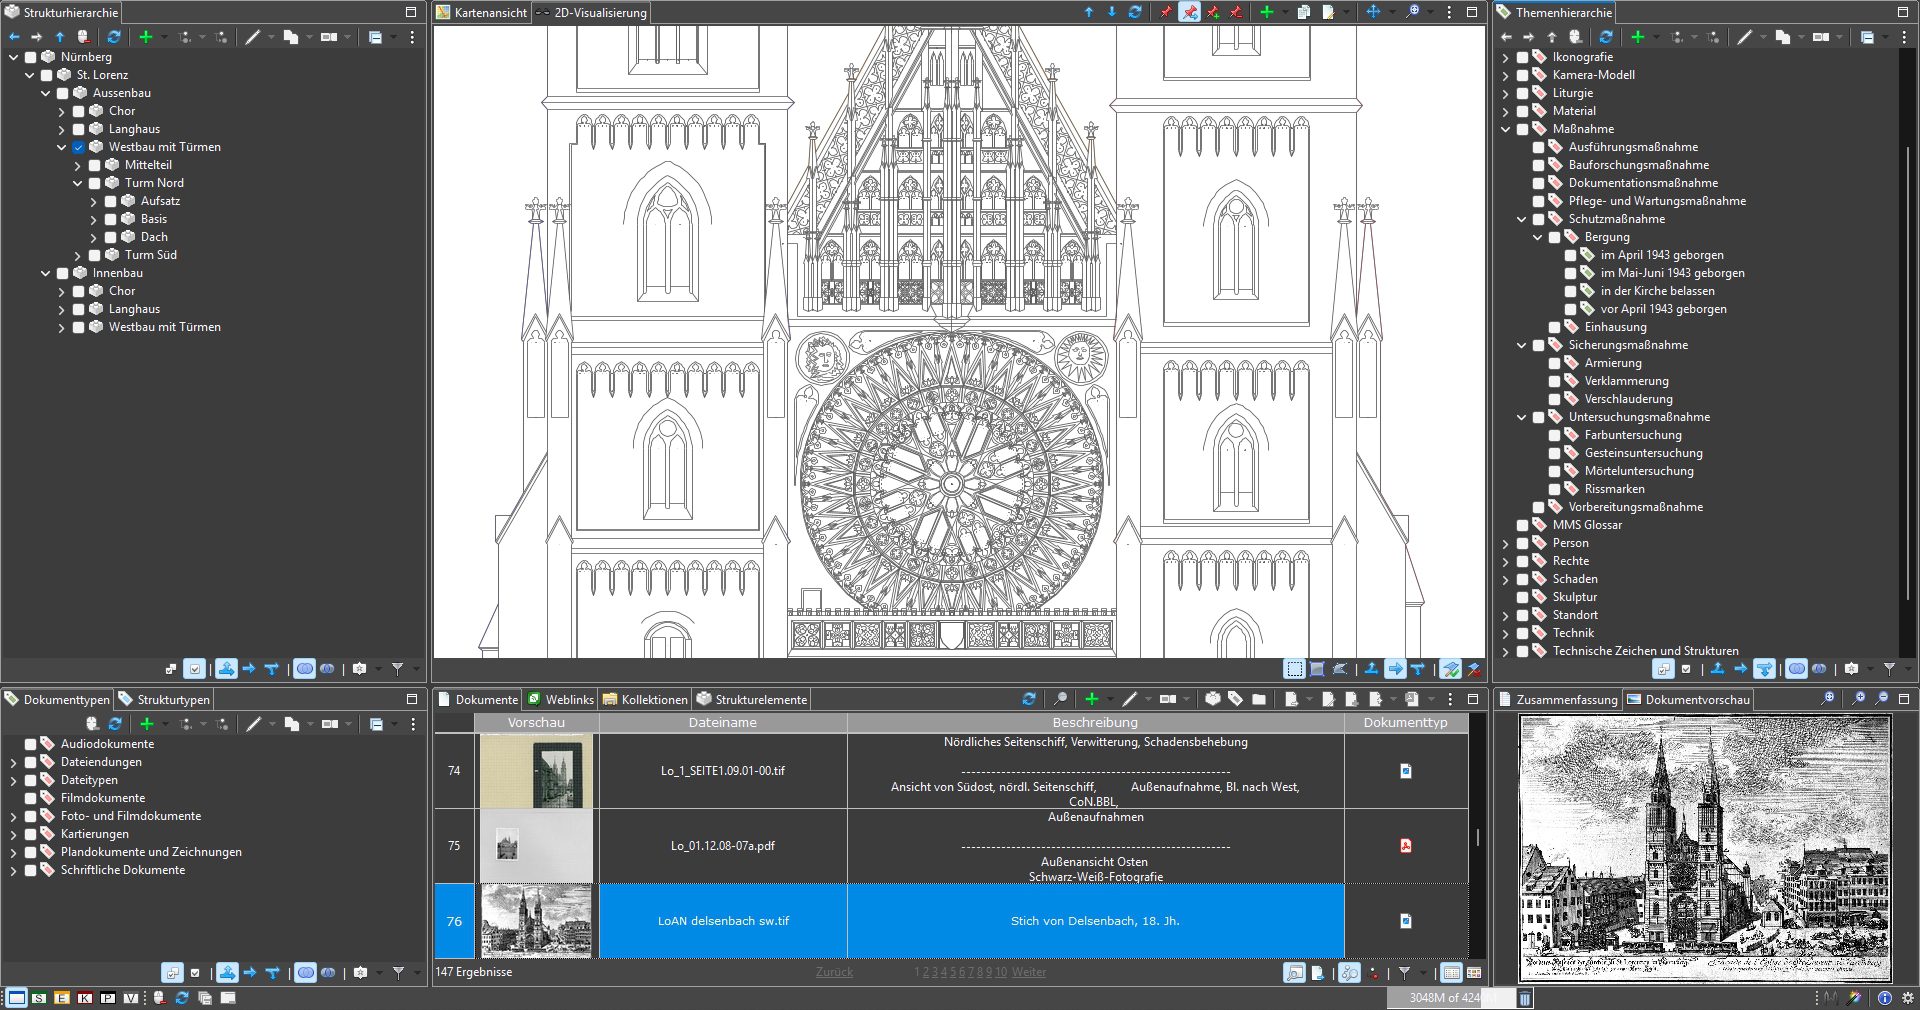Screen dimensions: 1920x1010
Task: Click the zoom-in magnifier in Dokumentvorschau panel
Action: coord(1858,699)
